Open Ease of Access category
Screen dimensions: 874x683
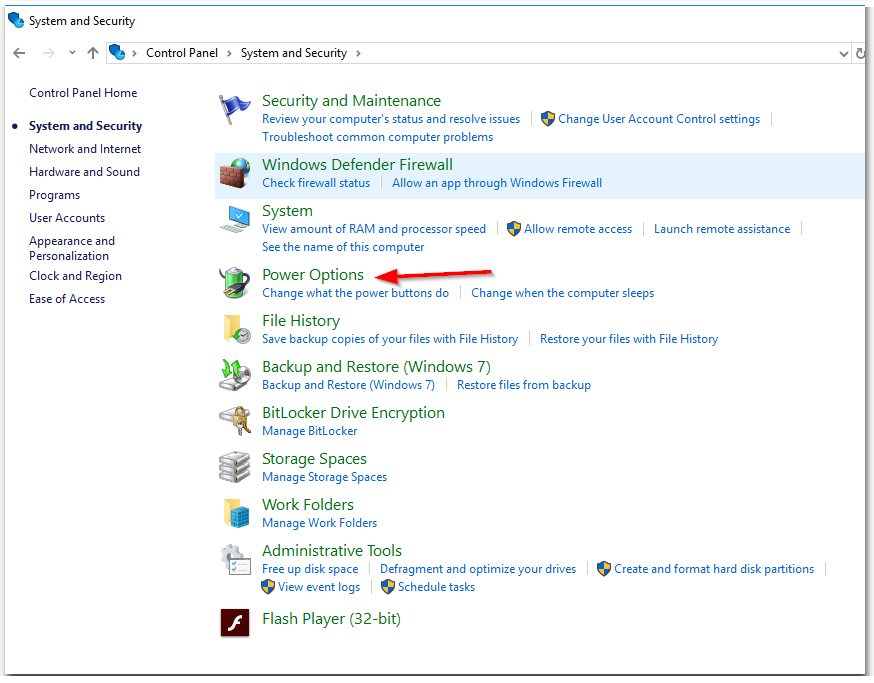[67, 299]
